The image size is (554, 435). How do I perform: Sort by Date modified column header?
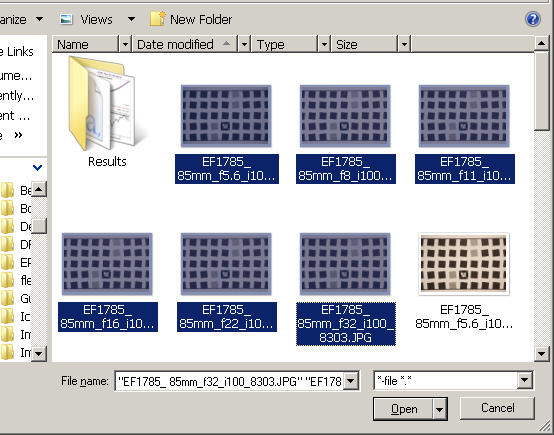(185, 45)
